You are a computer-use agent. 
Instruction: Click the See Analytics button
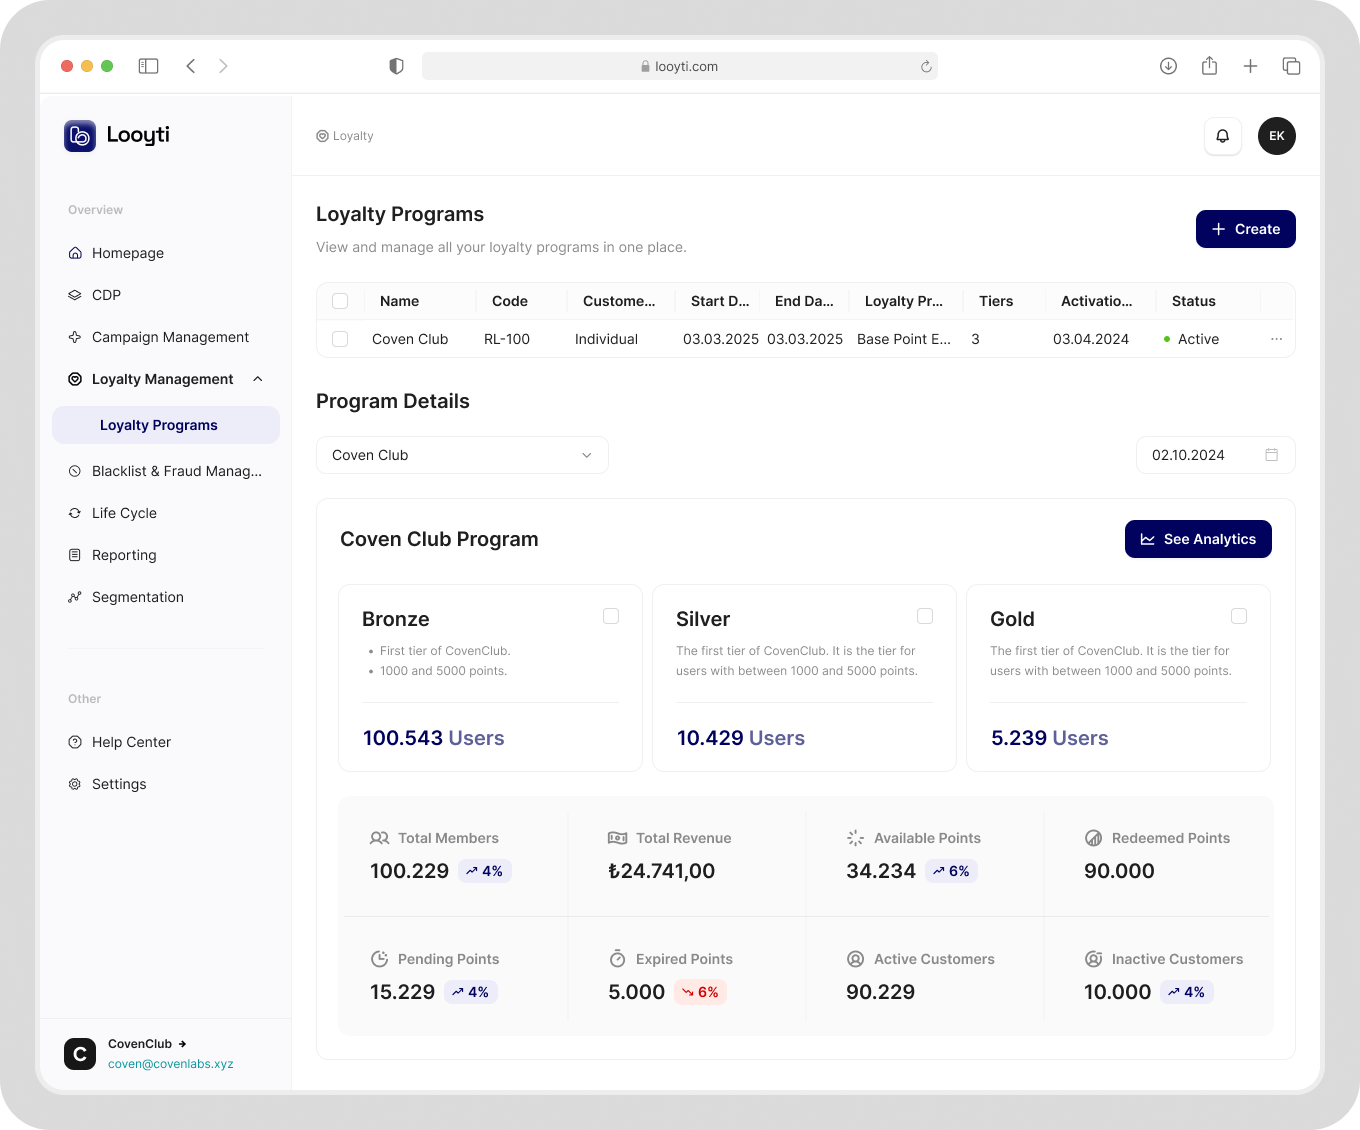pyautogui.click(x=1197, y=539)
